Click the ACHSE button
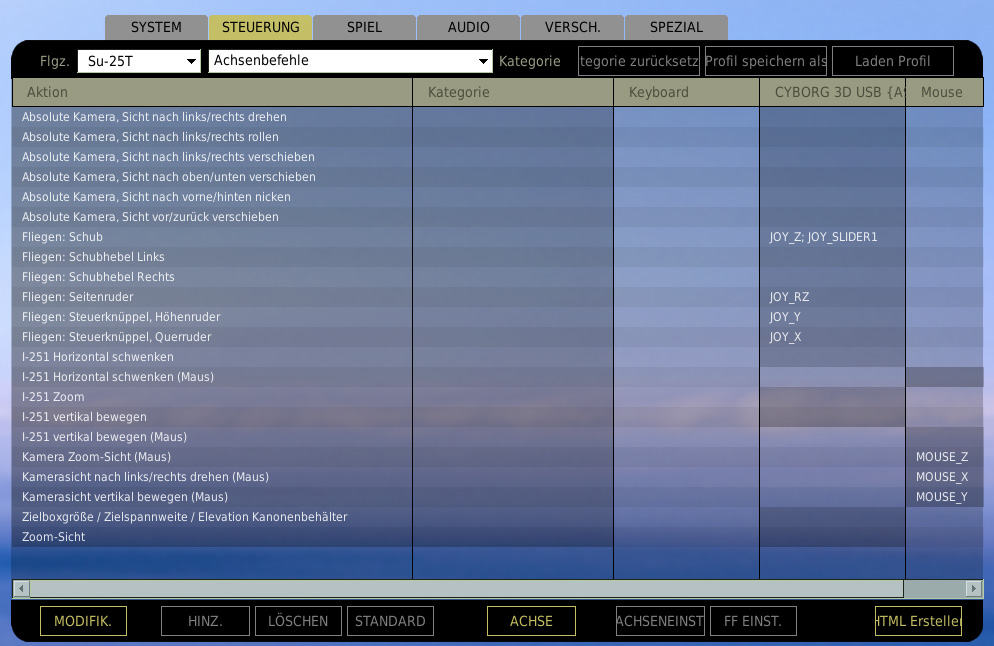Screen dimensions: 994x646 point(531,621)
